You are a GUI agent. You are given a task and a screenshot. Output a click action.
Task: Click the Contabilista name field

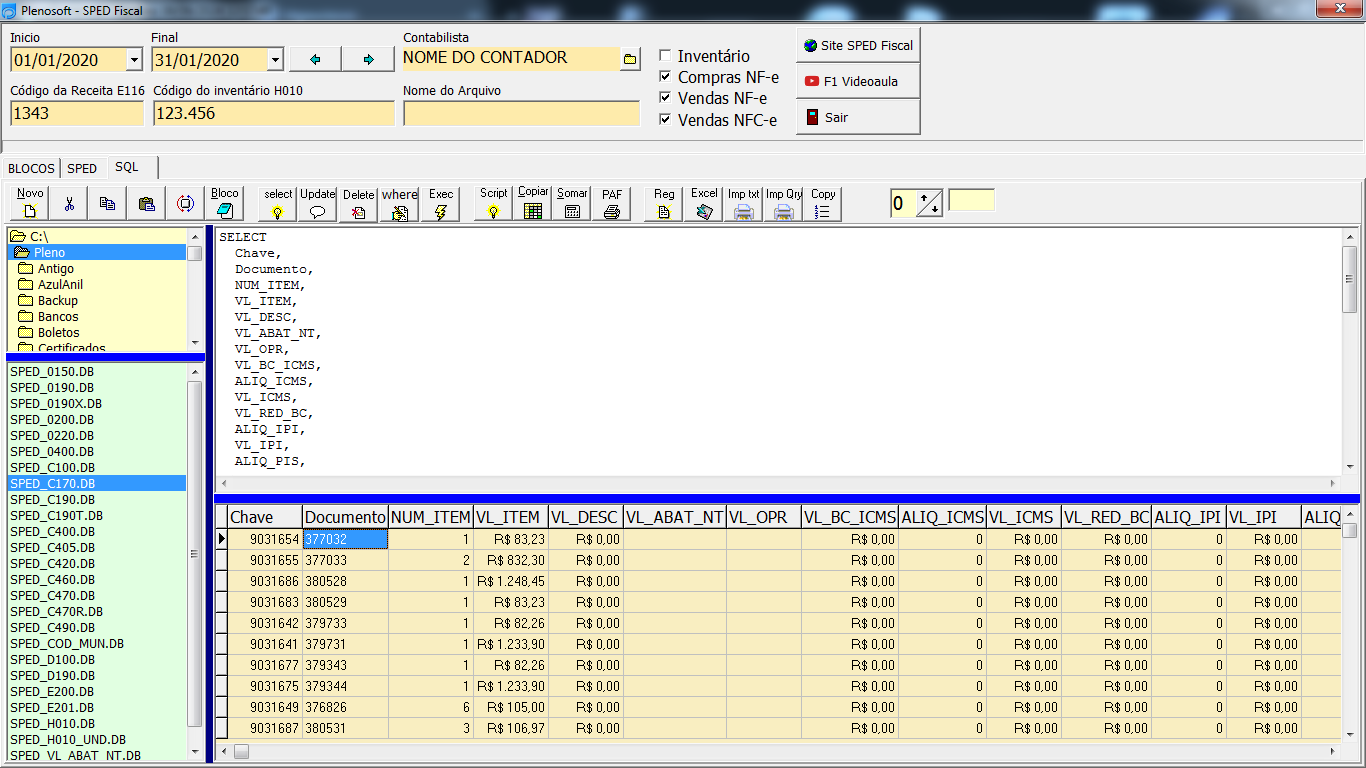pos(511,58)
